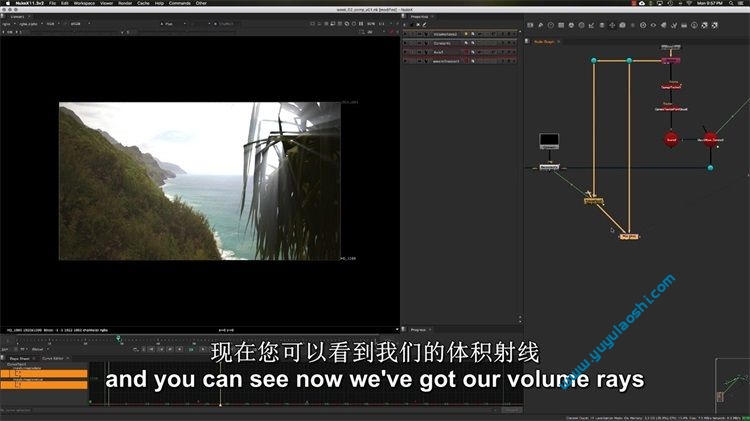This screenshot has height=421, width=750.
Task: Select the Properties panel tab
Action: pyautogui.click(x=419, y=17)
